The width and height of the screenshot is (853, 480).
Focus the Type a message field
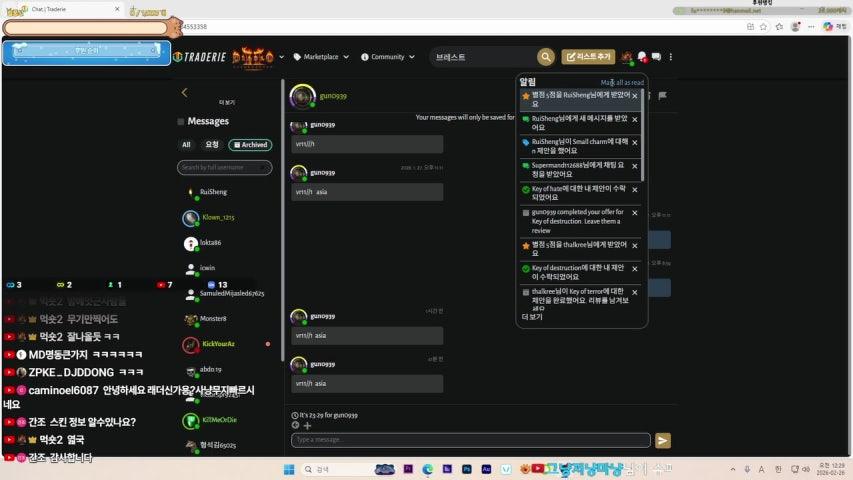471,440
